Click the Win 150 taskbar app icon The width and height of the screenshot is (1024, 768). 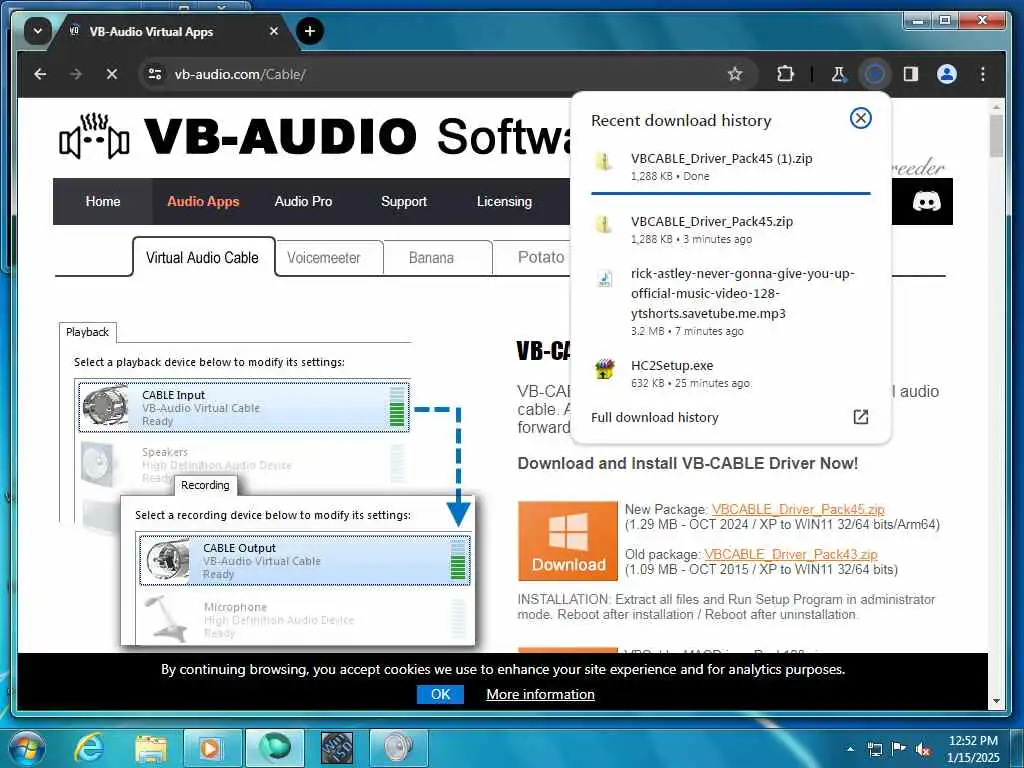click(x=337, y=748)
